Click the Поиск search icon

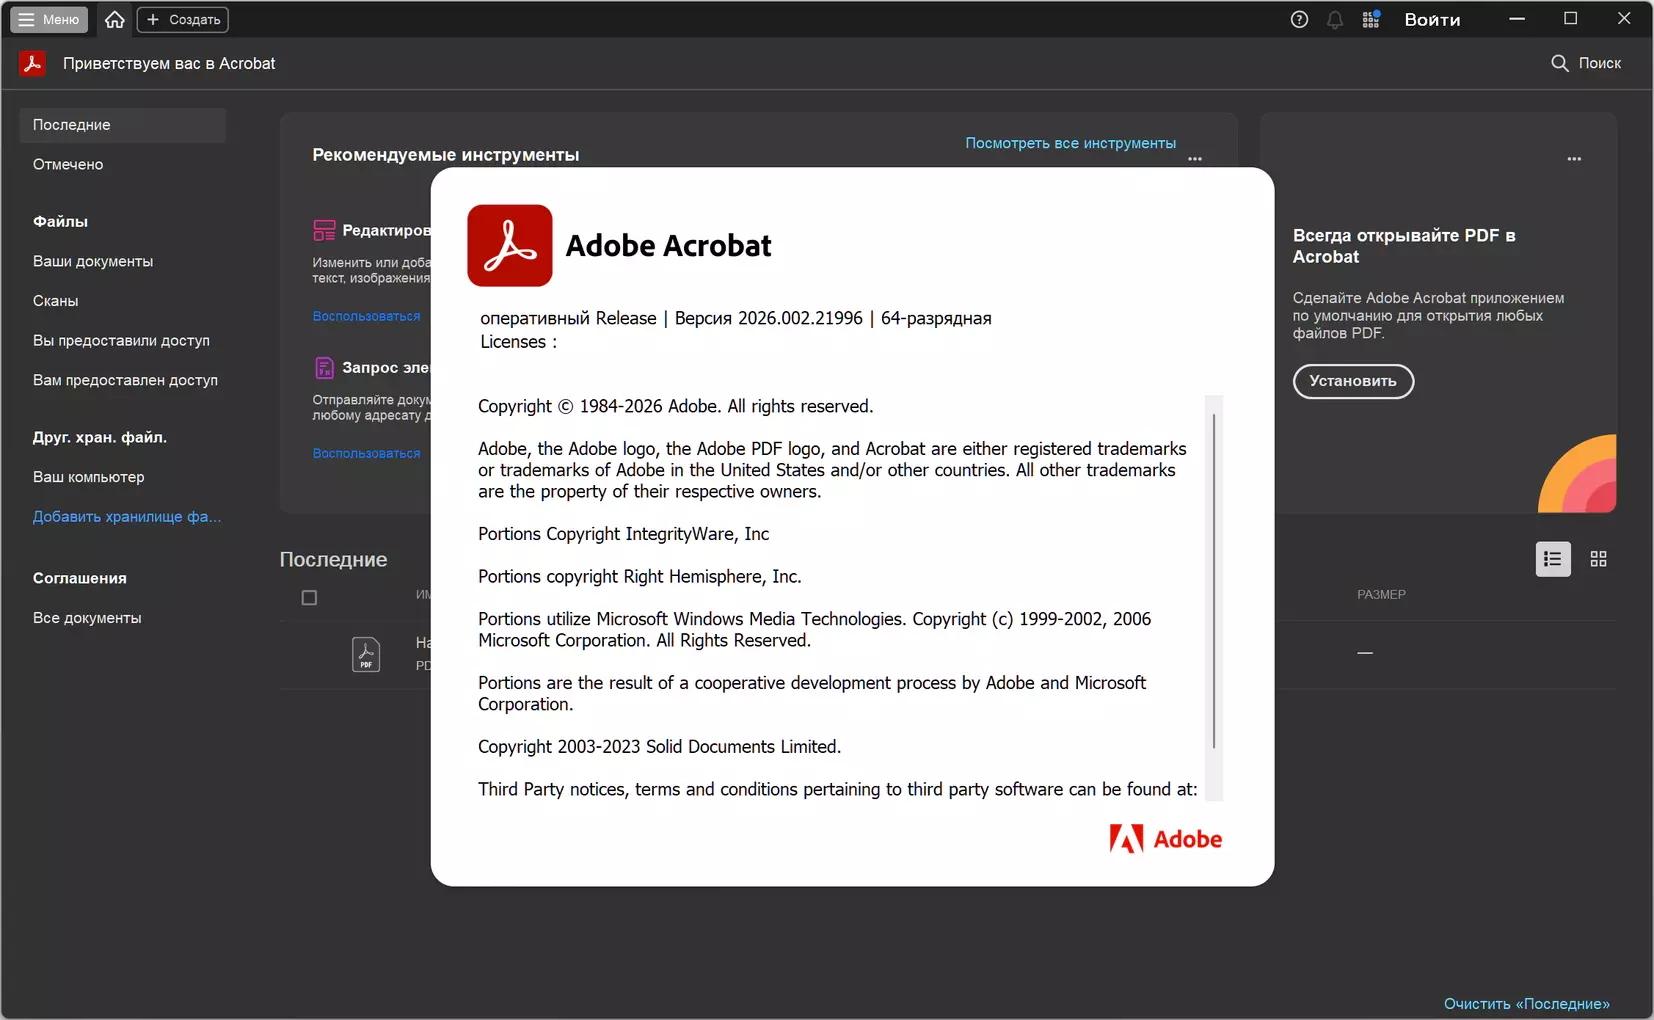point(1559,63)
